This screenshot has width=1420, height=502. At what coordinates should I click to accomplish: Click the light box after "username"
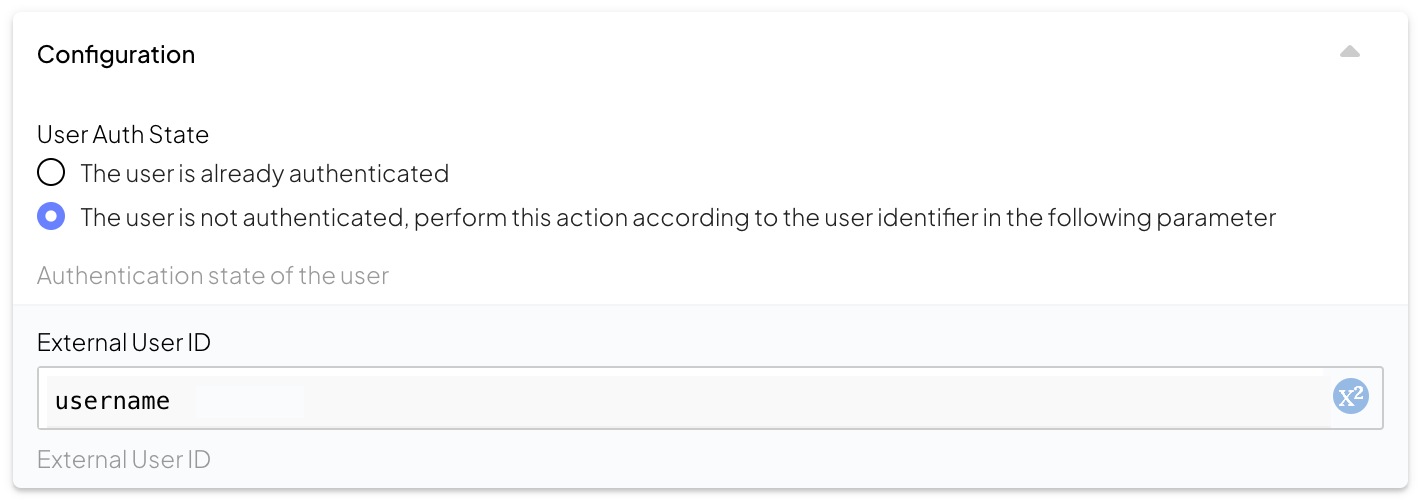point(250,401)
